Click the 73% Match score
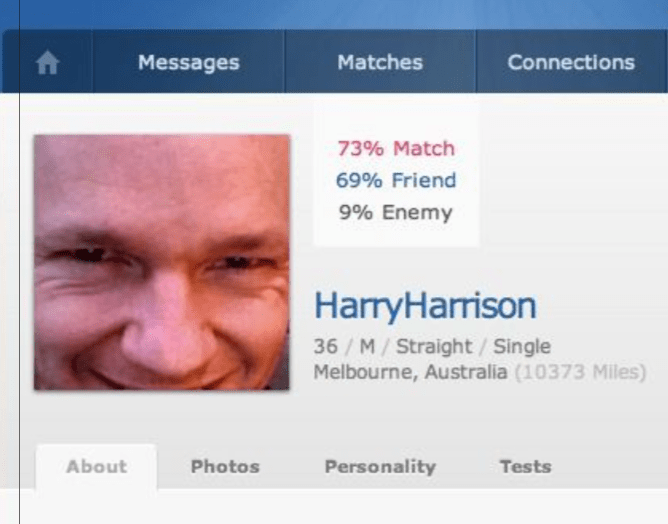Image resolution: width=668 pixels, height=524 pixels. [x=396, y=149]
